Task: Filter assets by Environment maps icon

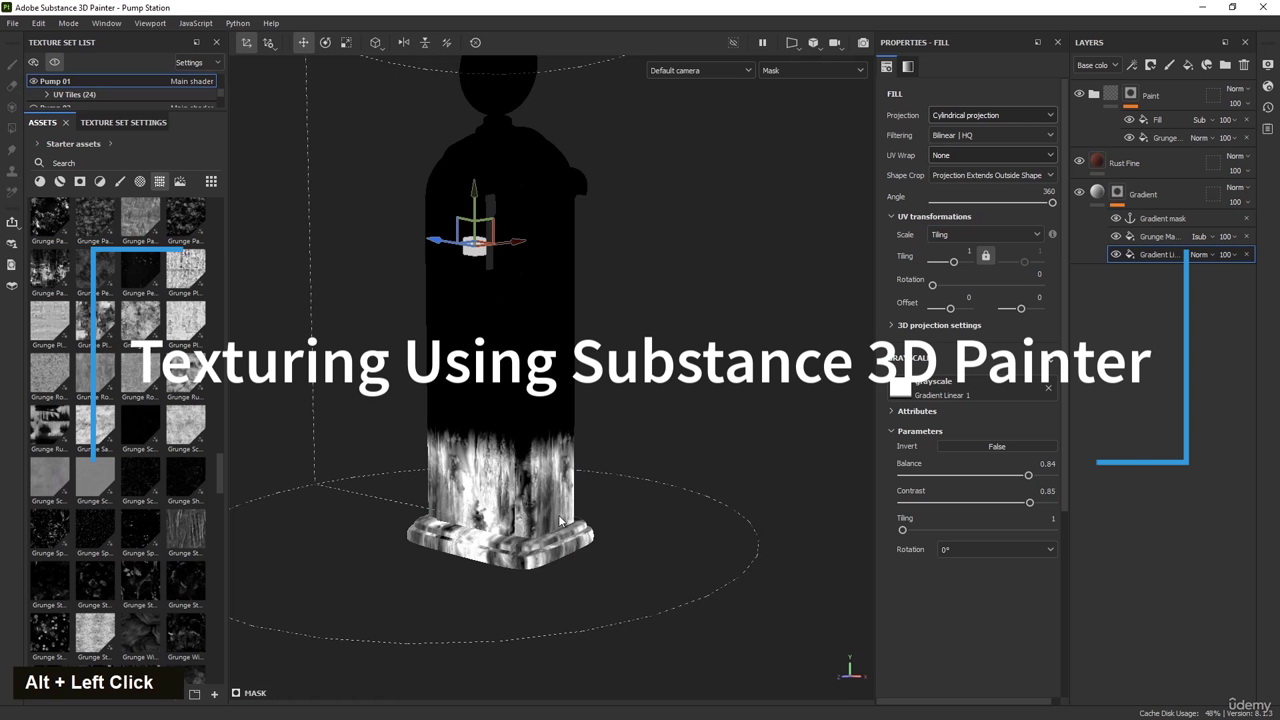Action: point(180,181)
